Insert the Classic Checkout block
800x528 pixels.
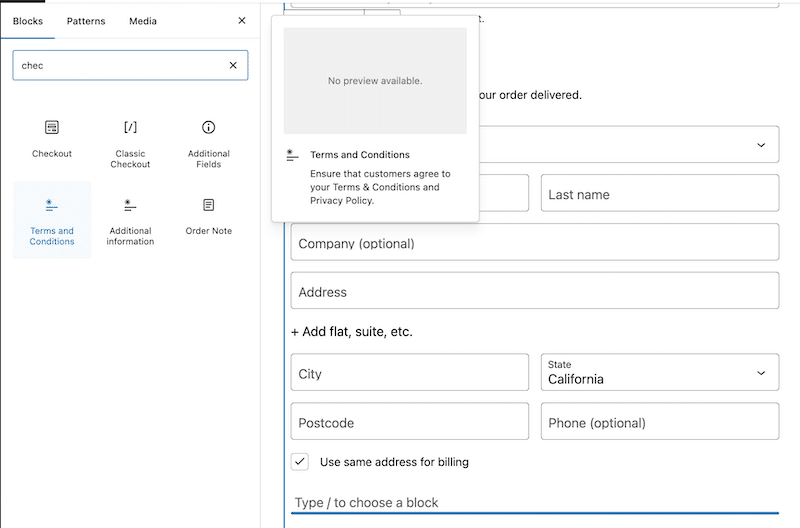pyautogui.click(x=130, y=141)
